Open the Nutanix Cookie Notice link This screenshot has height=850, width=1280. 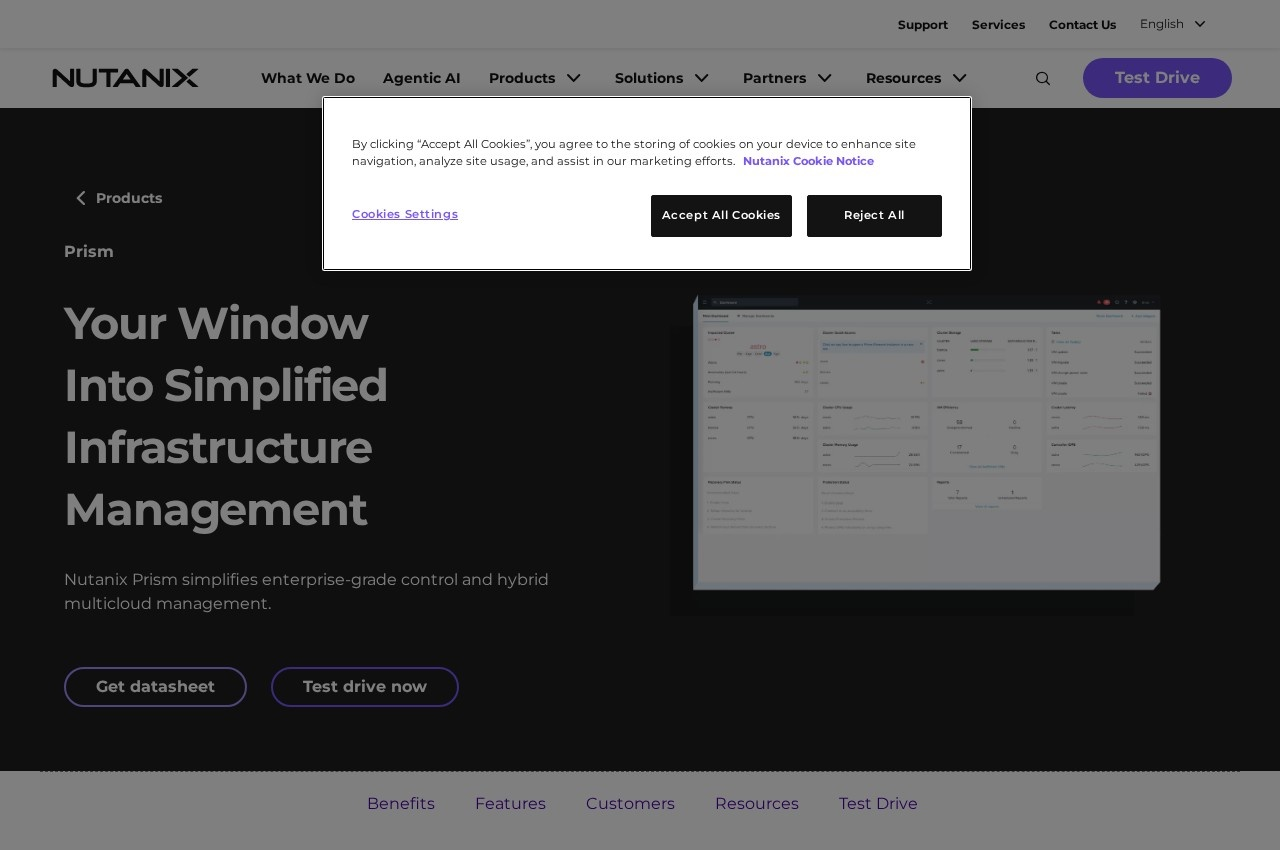tap(808, 161)
